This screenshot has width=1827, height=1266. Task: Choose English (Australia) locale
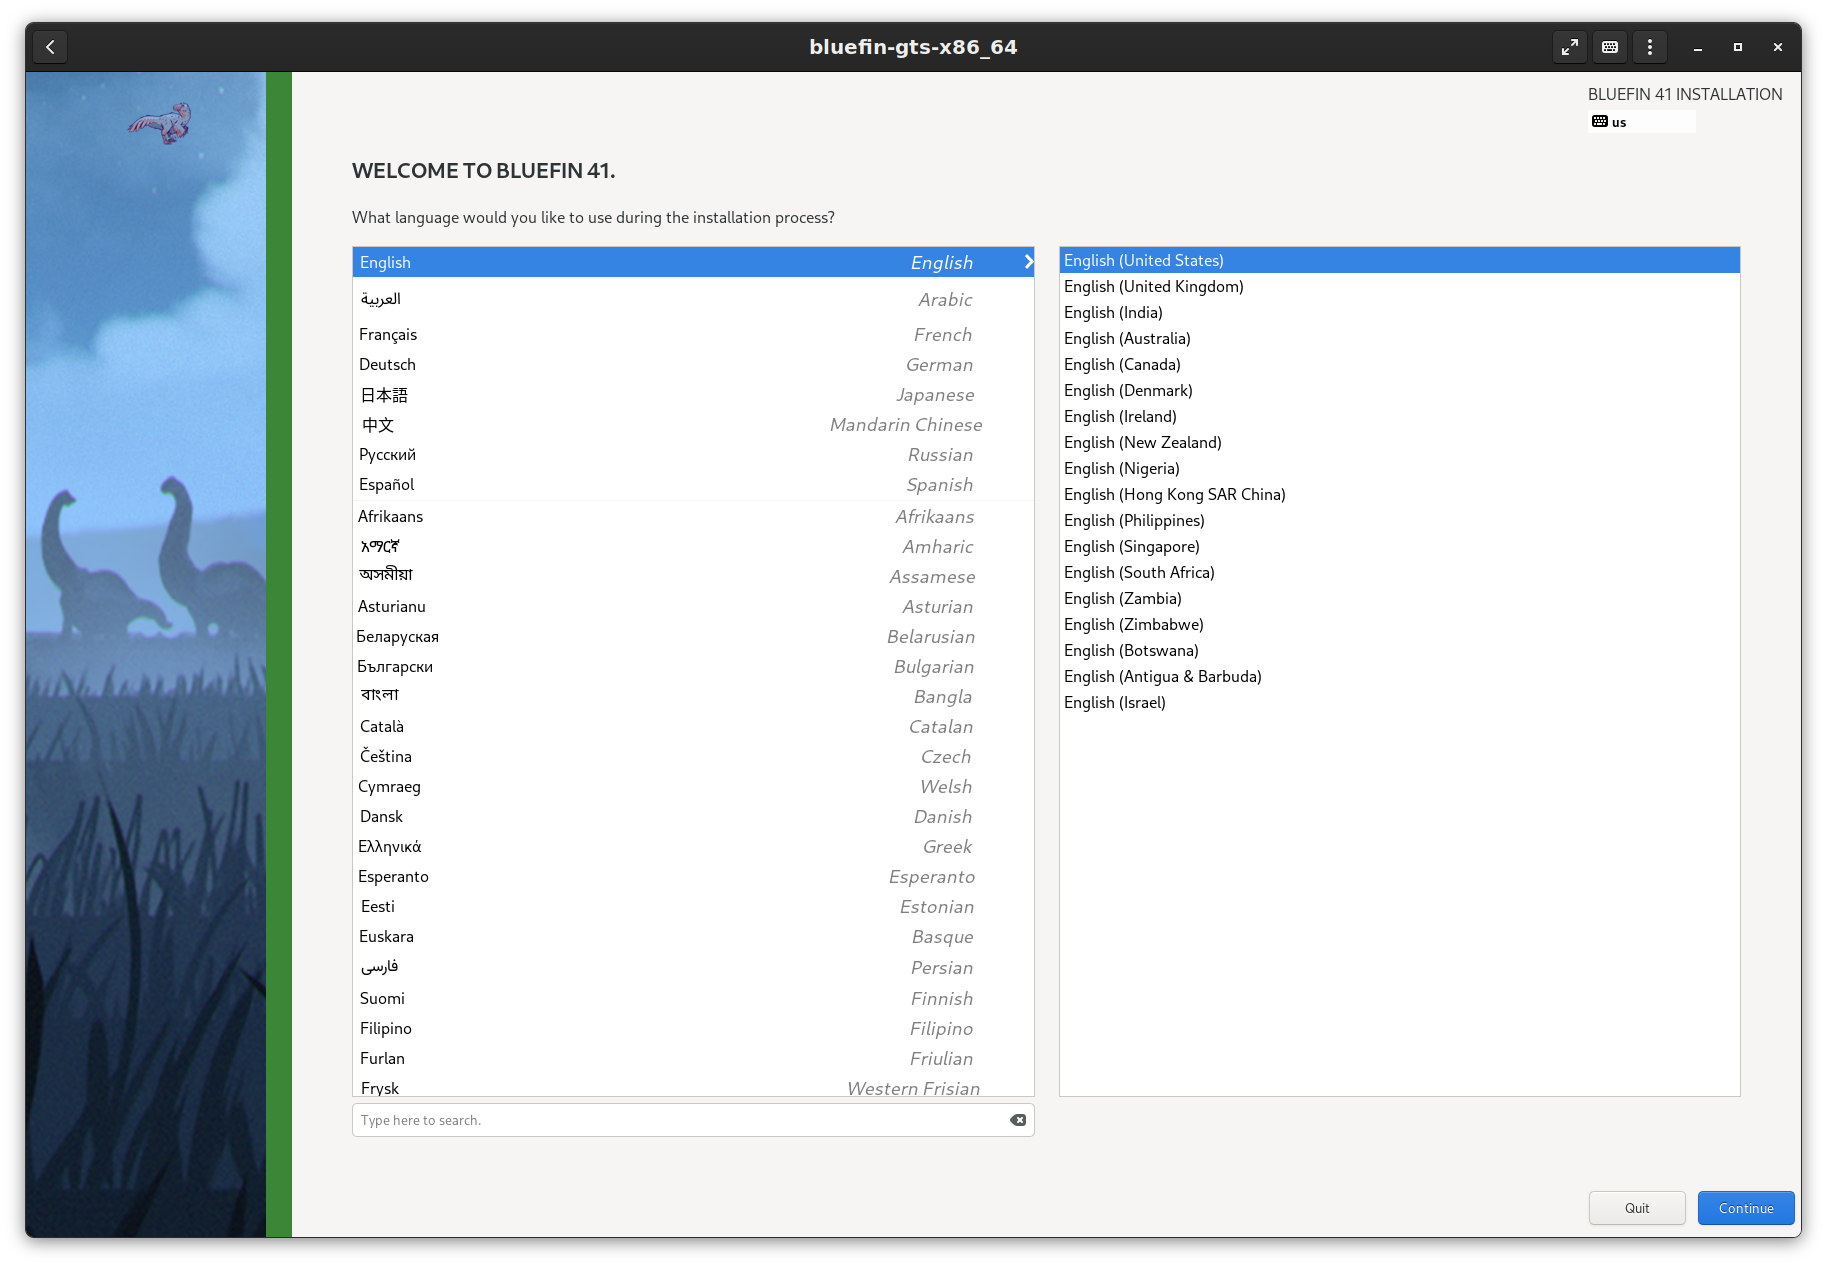pos(1399,338)
